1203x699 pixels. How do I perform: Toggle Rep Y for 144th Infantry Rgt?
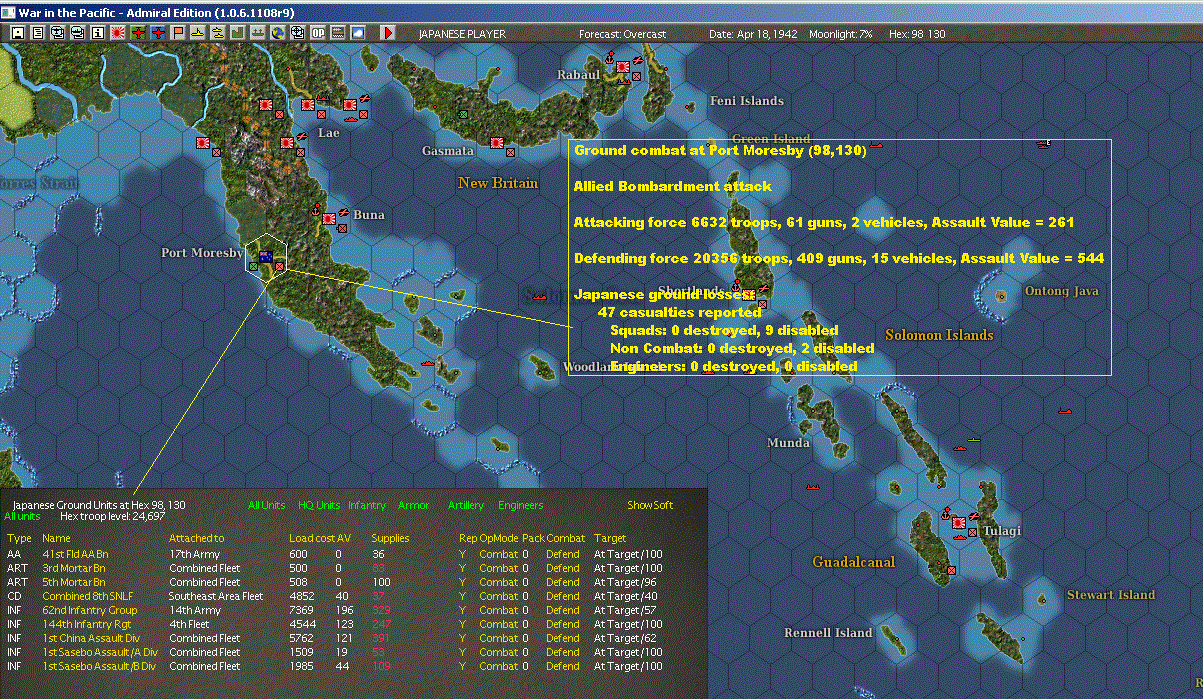[462, 624]
